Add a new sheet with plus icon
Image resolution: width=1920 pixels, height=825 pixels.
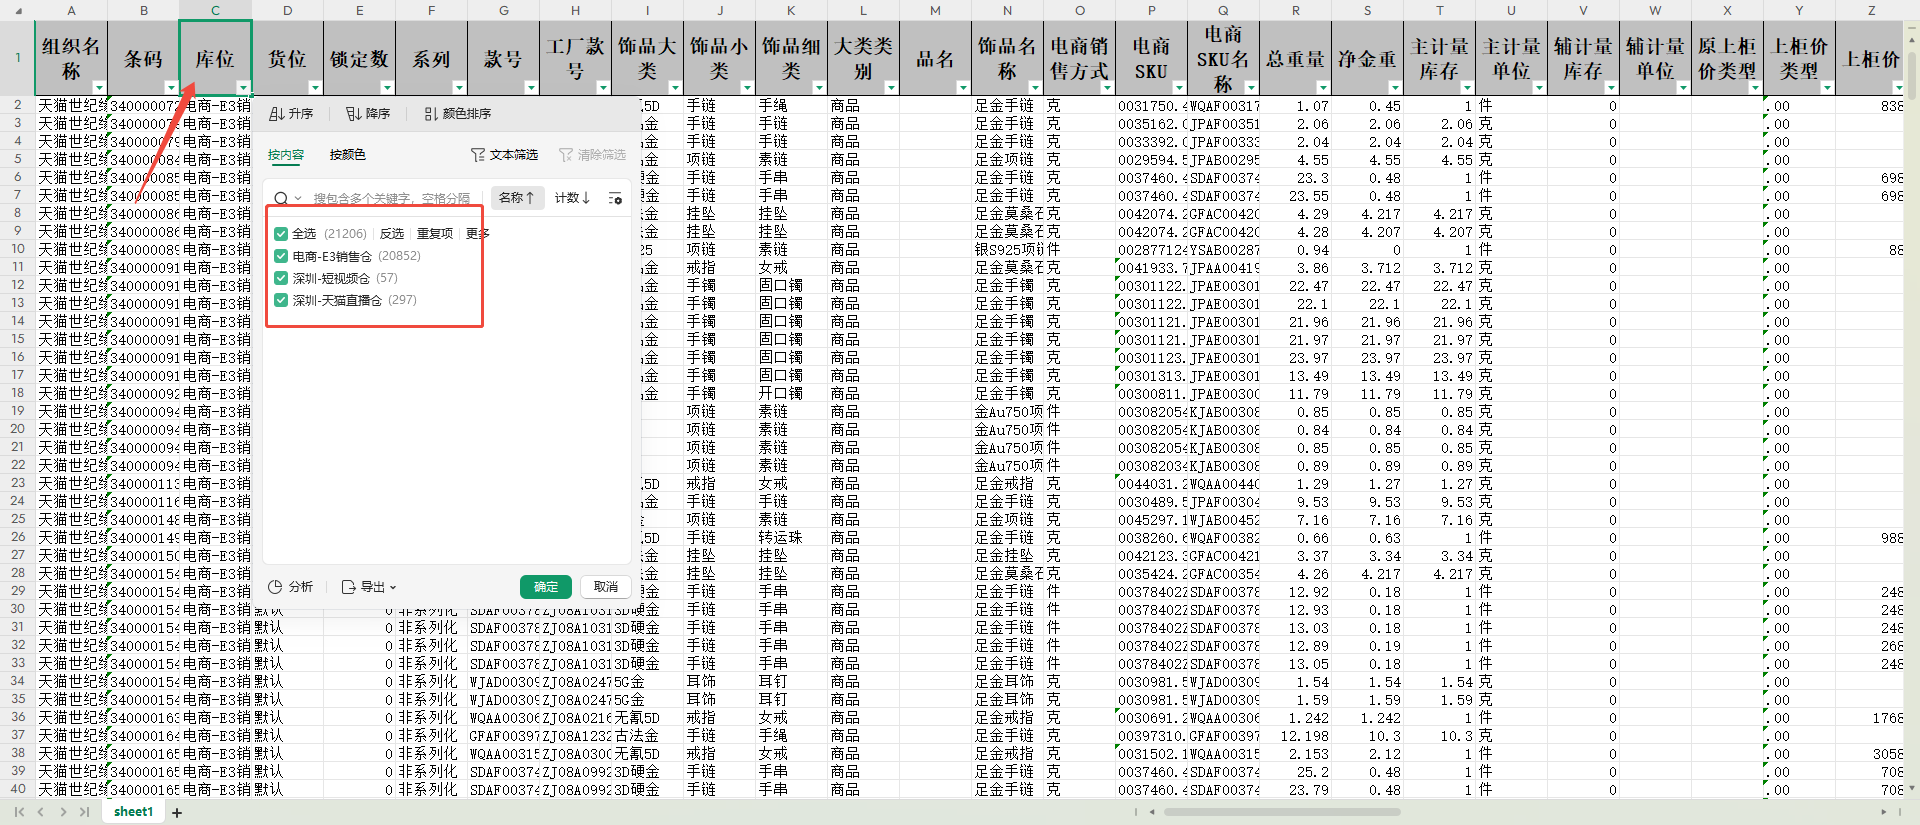(177, 813)
